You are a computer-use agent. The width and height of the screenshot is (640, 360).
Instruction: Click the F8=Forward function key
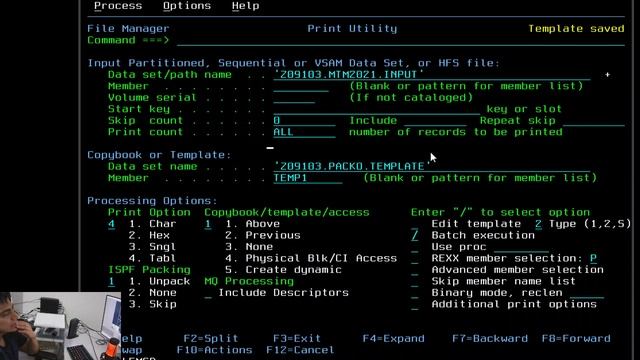[x=576, y=338]
